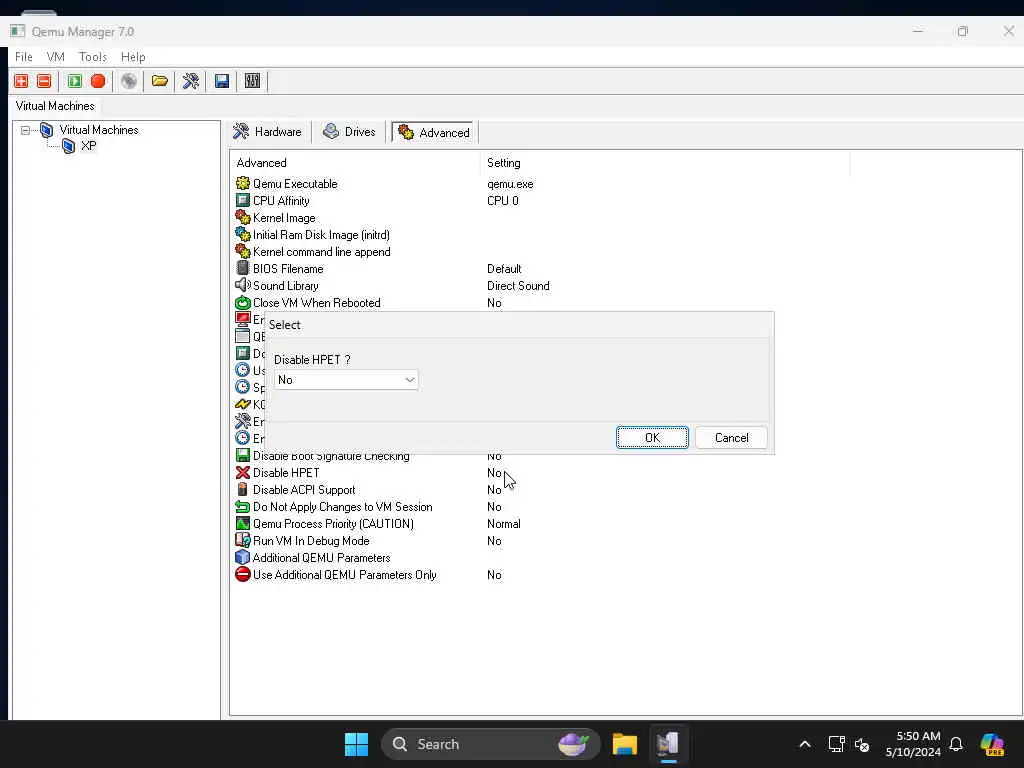Click the Initial Ram Disk Image icon
The image size is (1024, 768).
[243, 234]
